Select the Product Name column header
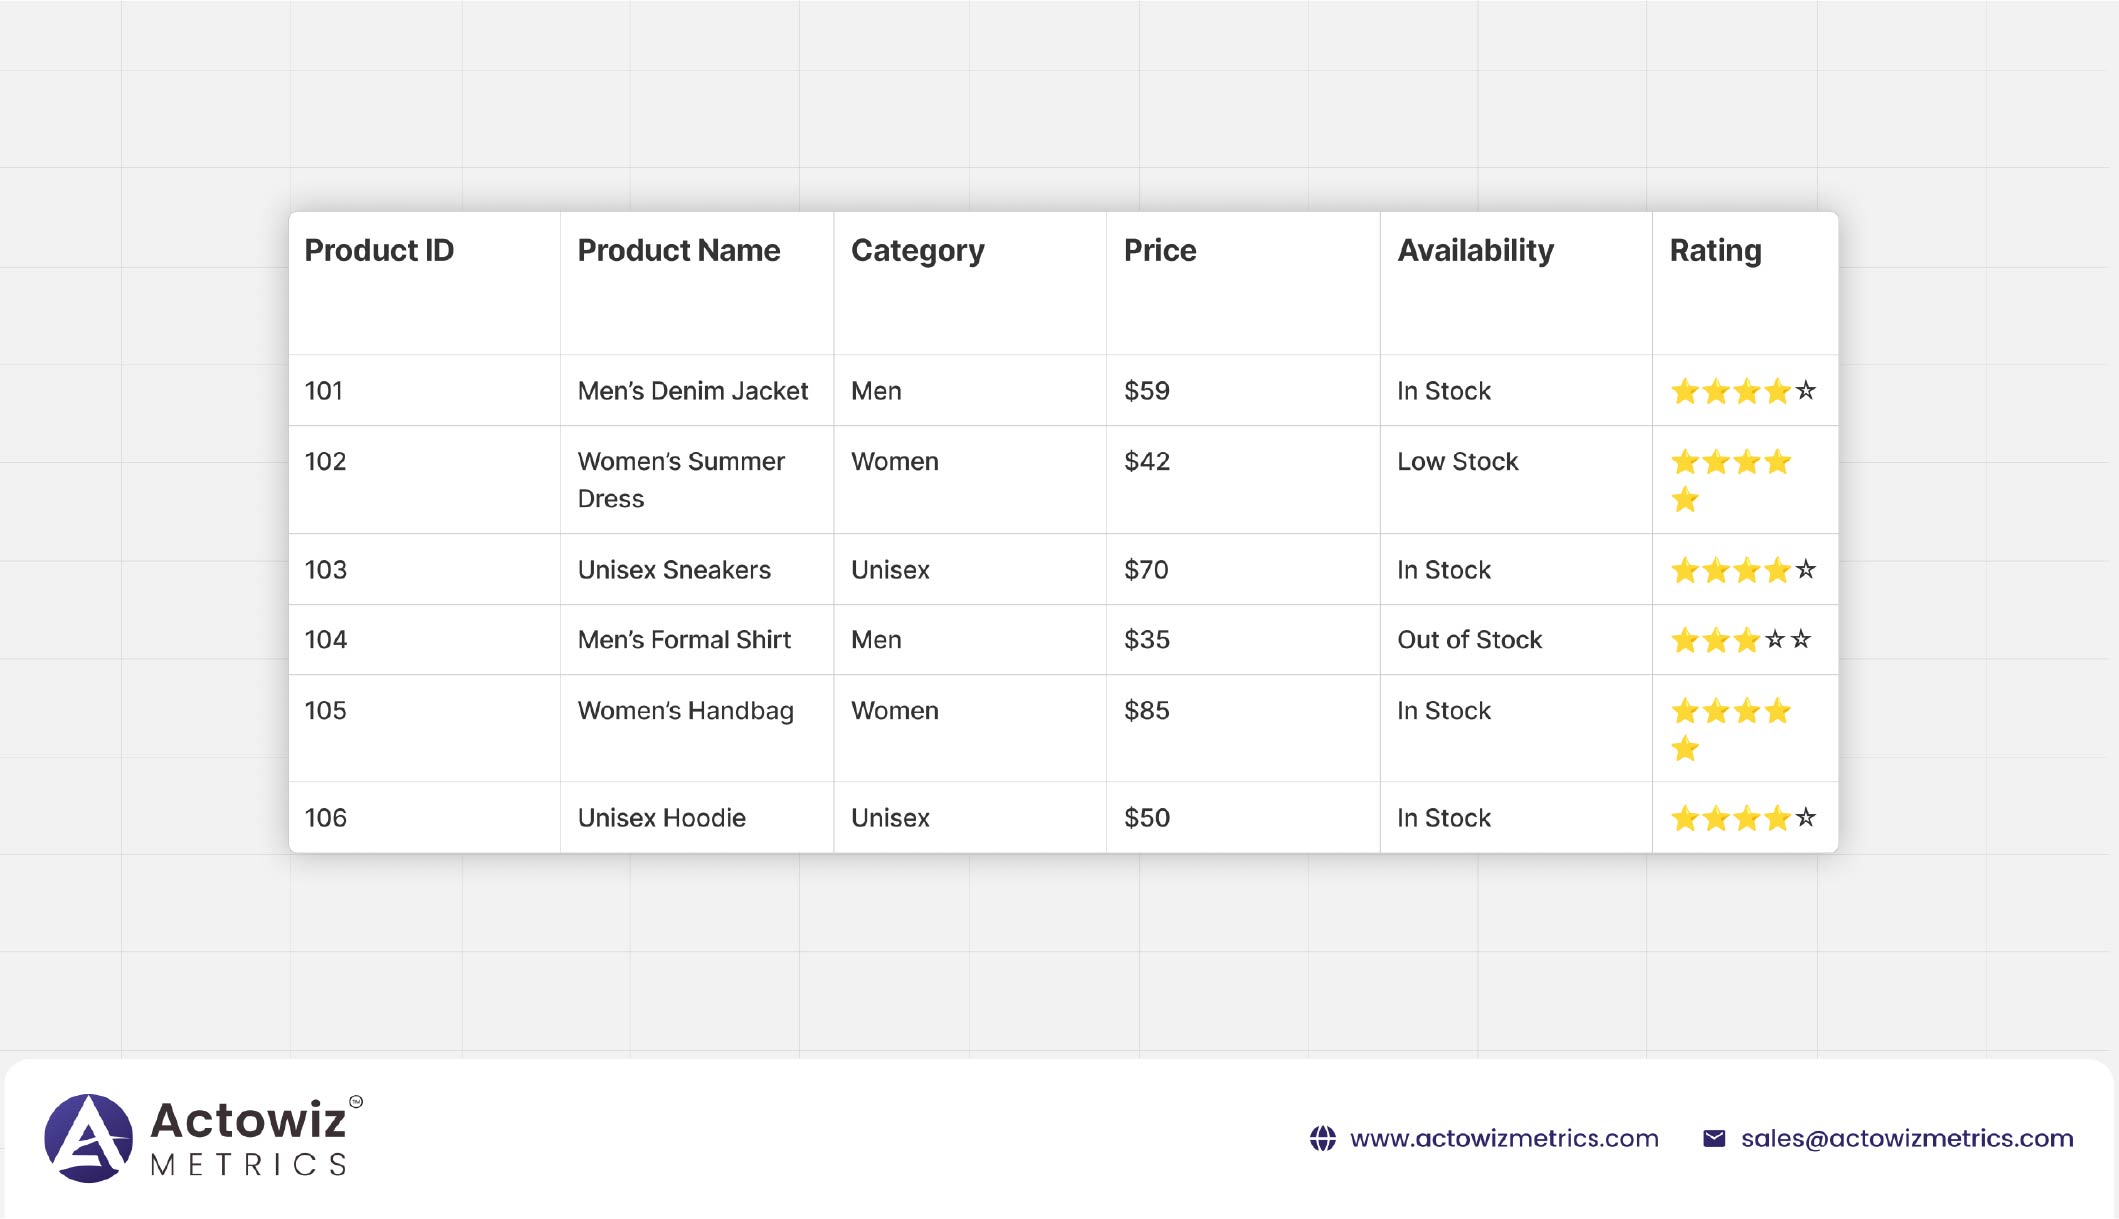Image resolution: width=2119 pixels, height=1219 pixels. tap(679, 250)
